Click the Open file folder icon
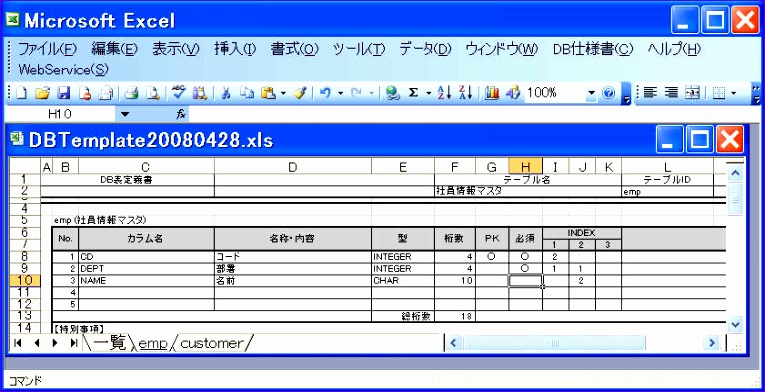Screen dimensions: 765x392 coord(43,93)
